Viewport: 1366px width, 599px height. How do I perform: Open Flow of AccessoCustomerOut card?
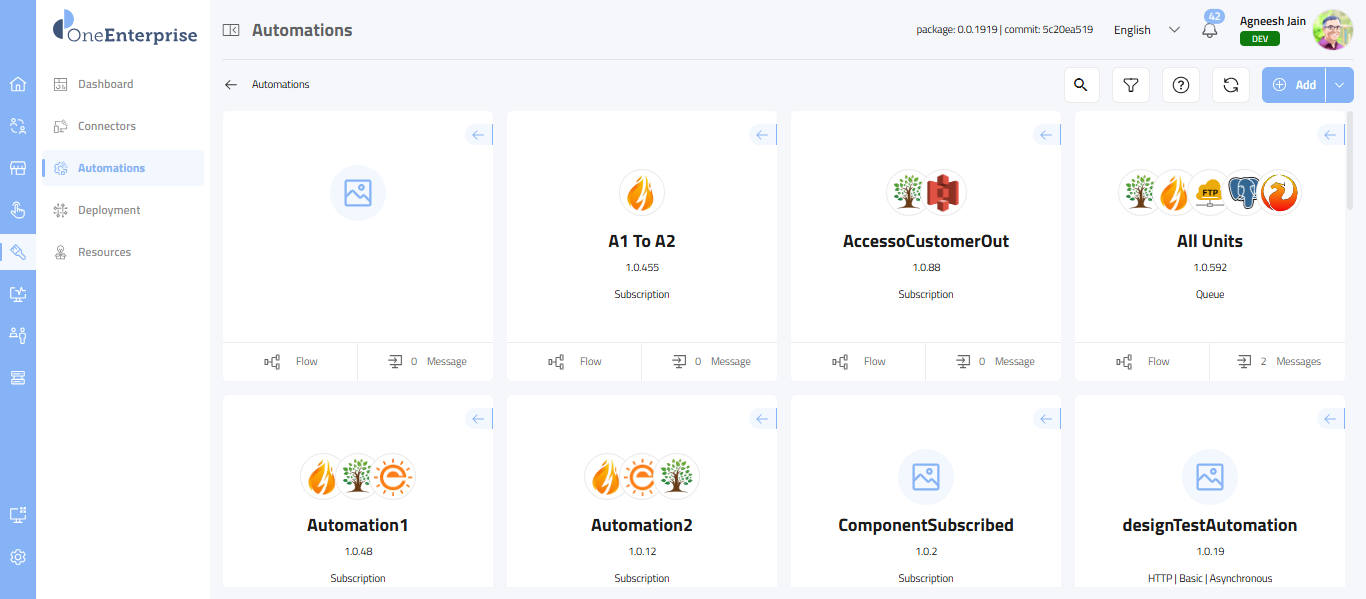(x=859, y=362)
